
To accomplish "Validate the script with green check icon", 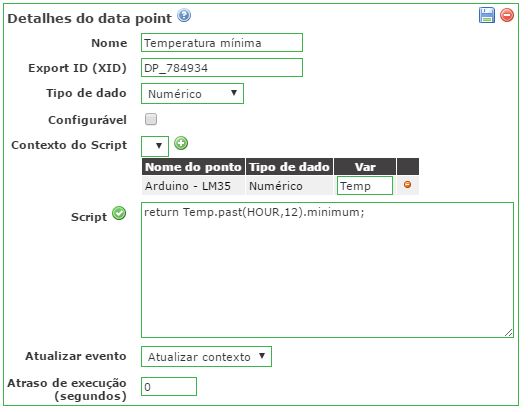I will click(x=119, y=213).
